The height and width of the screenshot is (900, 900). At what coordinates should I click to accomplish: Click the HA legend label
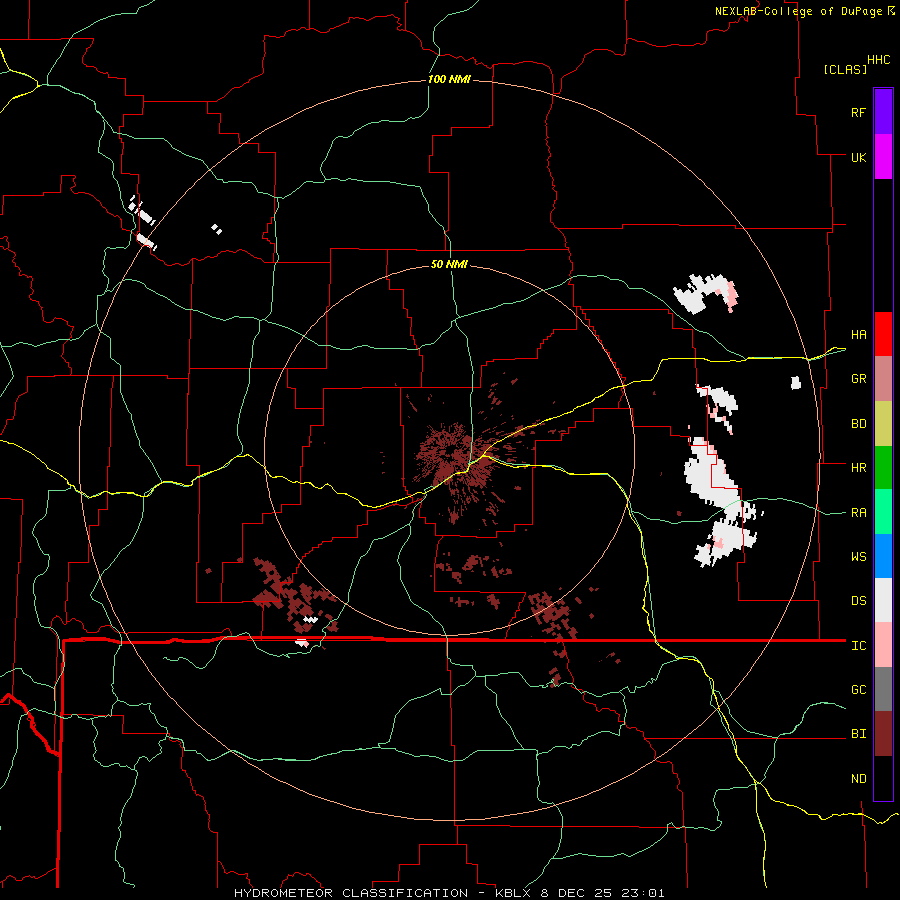pos(858,335)
